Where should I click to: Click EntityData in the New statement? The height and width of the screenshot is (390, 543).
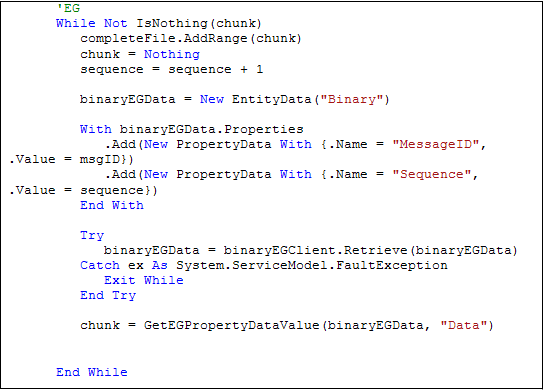pyautogui.click(x=271, y=100)
